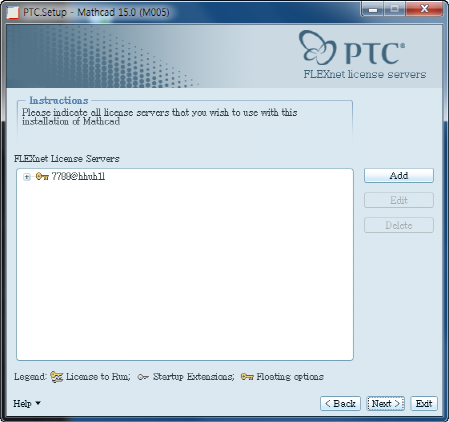Go back with the Back button

coord(340,404)
